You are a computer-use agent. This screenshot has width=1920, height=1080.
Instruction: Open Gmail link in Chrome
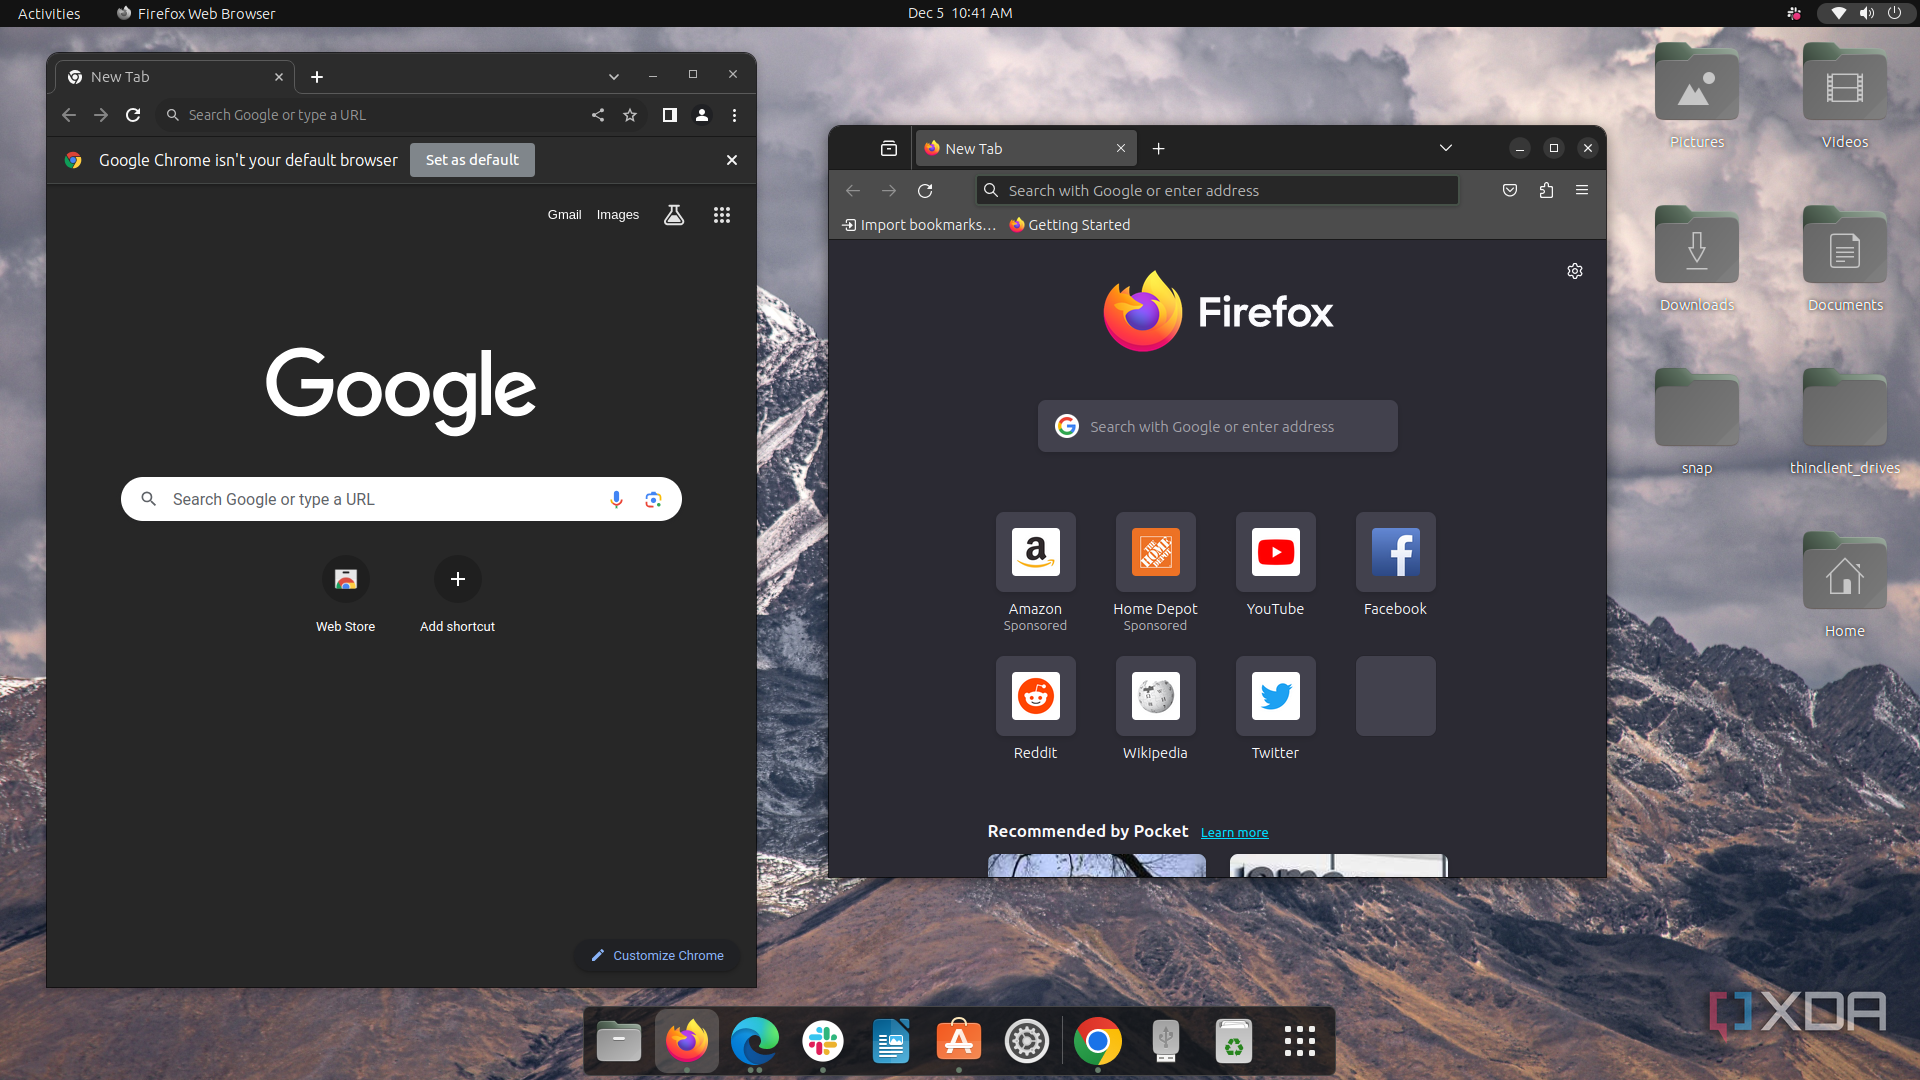coord(564,215)
